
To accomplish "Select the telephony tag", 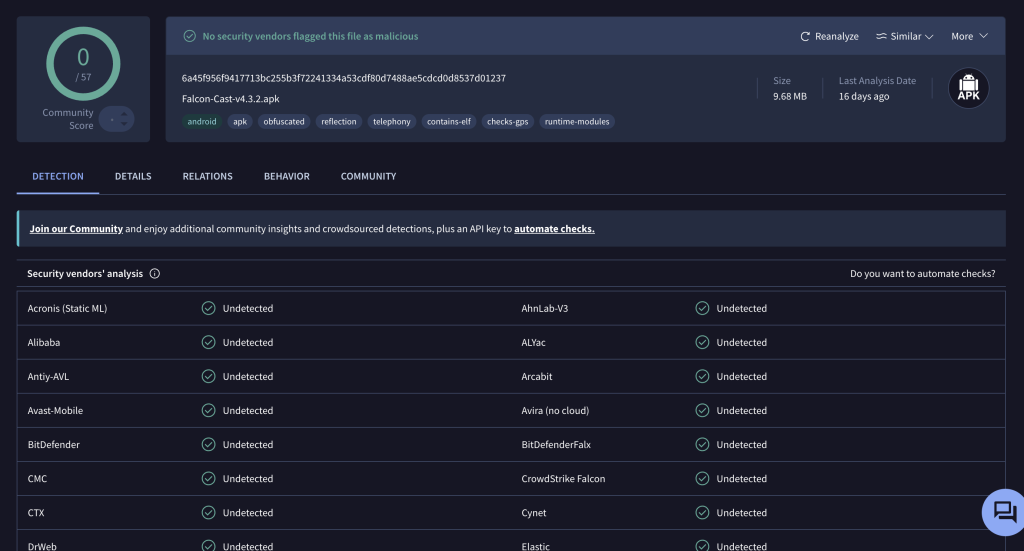I will click(392, 121).
